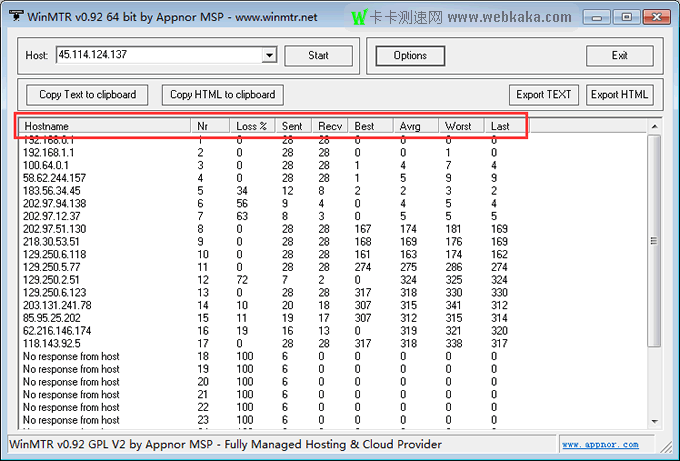Click the Exit button

click(x=619, y=56)
